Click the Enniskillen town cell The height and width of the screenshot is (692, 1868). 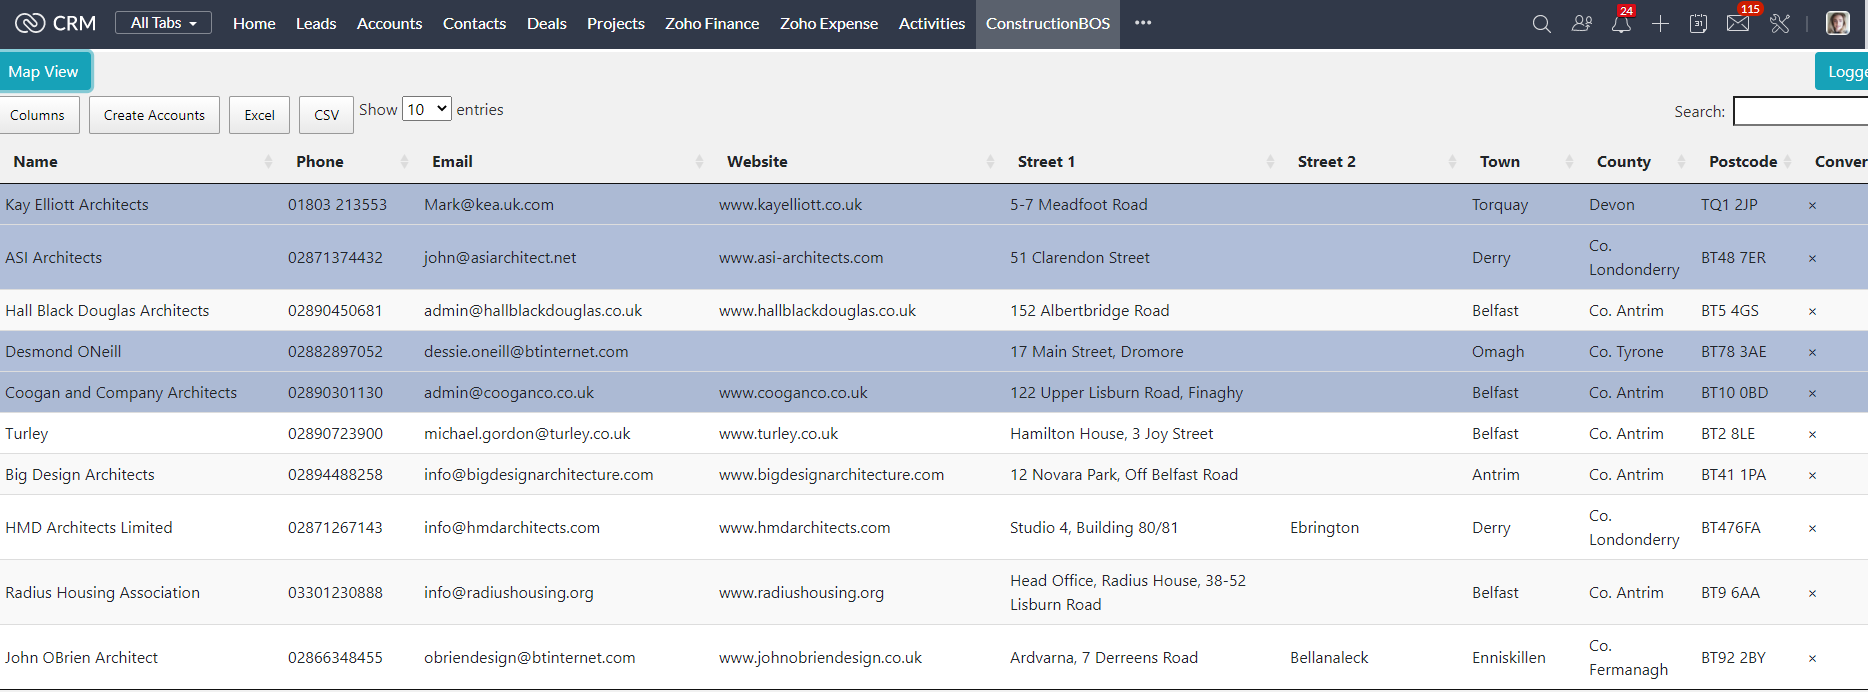1509,657
